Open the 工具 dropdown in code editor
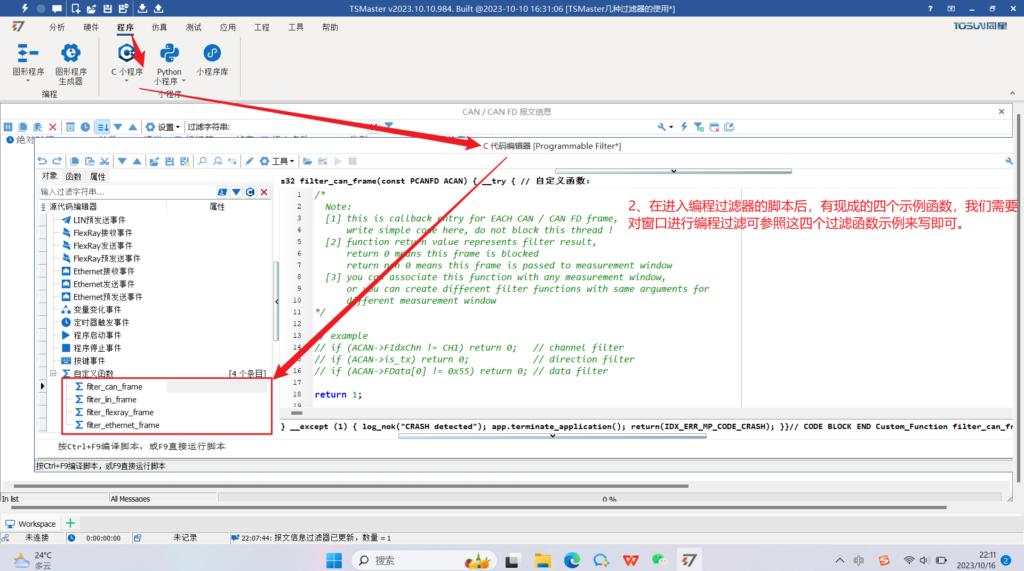This screenshot has height=571, width=1024. tap(280, 160)
